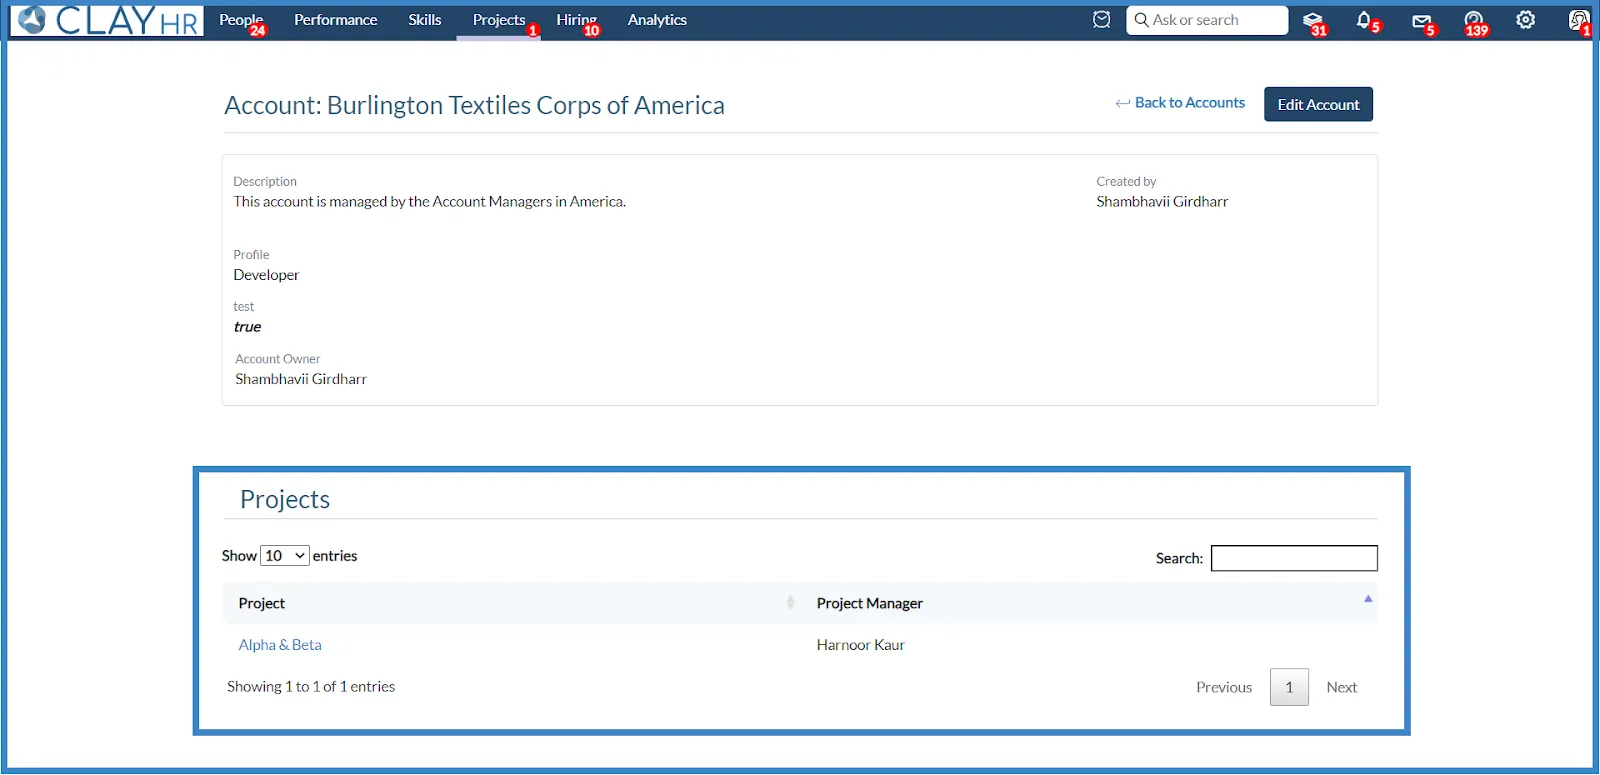Click the Projects section heading
Screen dimensions: 1600x775
coord(285,499)
